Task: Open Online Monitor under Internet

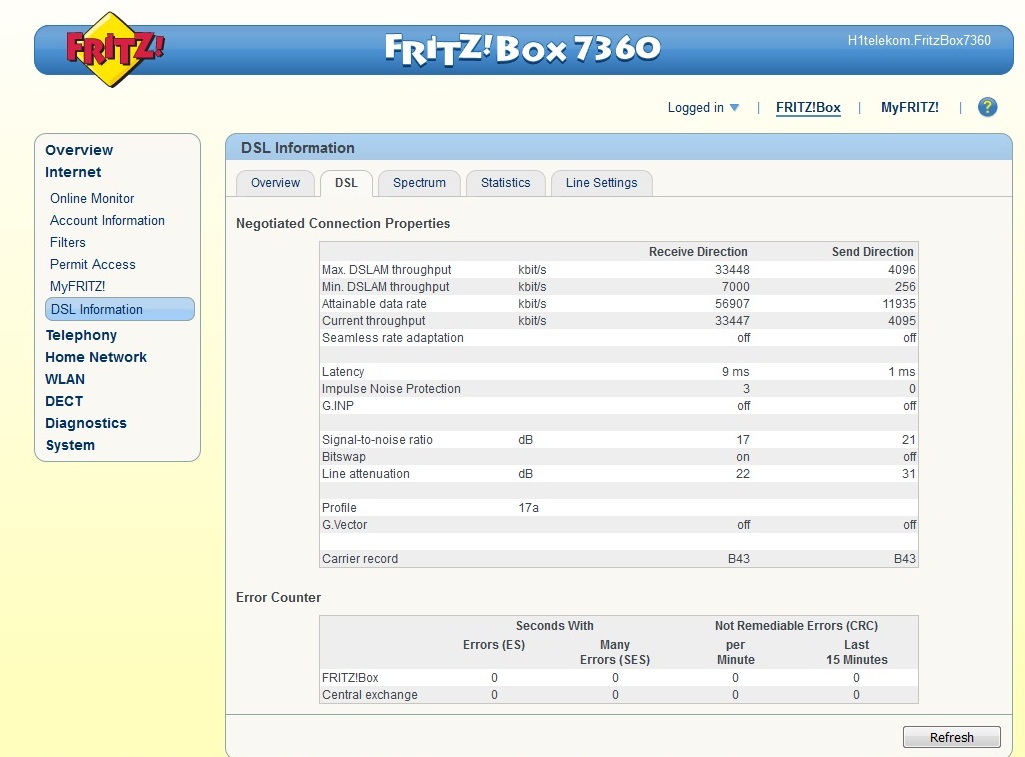Action: click(92, 198)
